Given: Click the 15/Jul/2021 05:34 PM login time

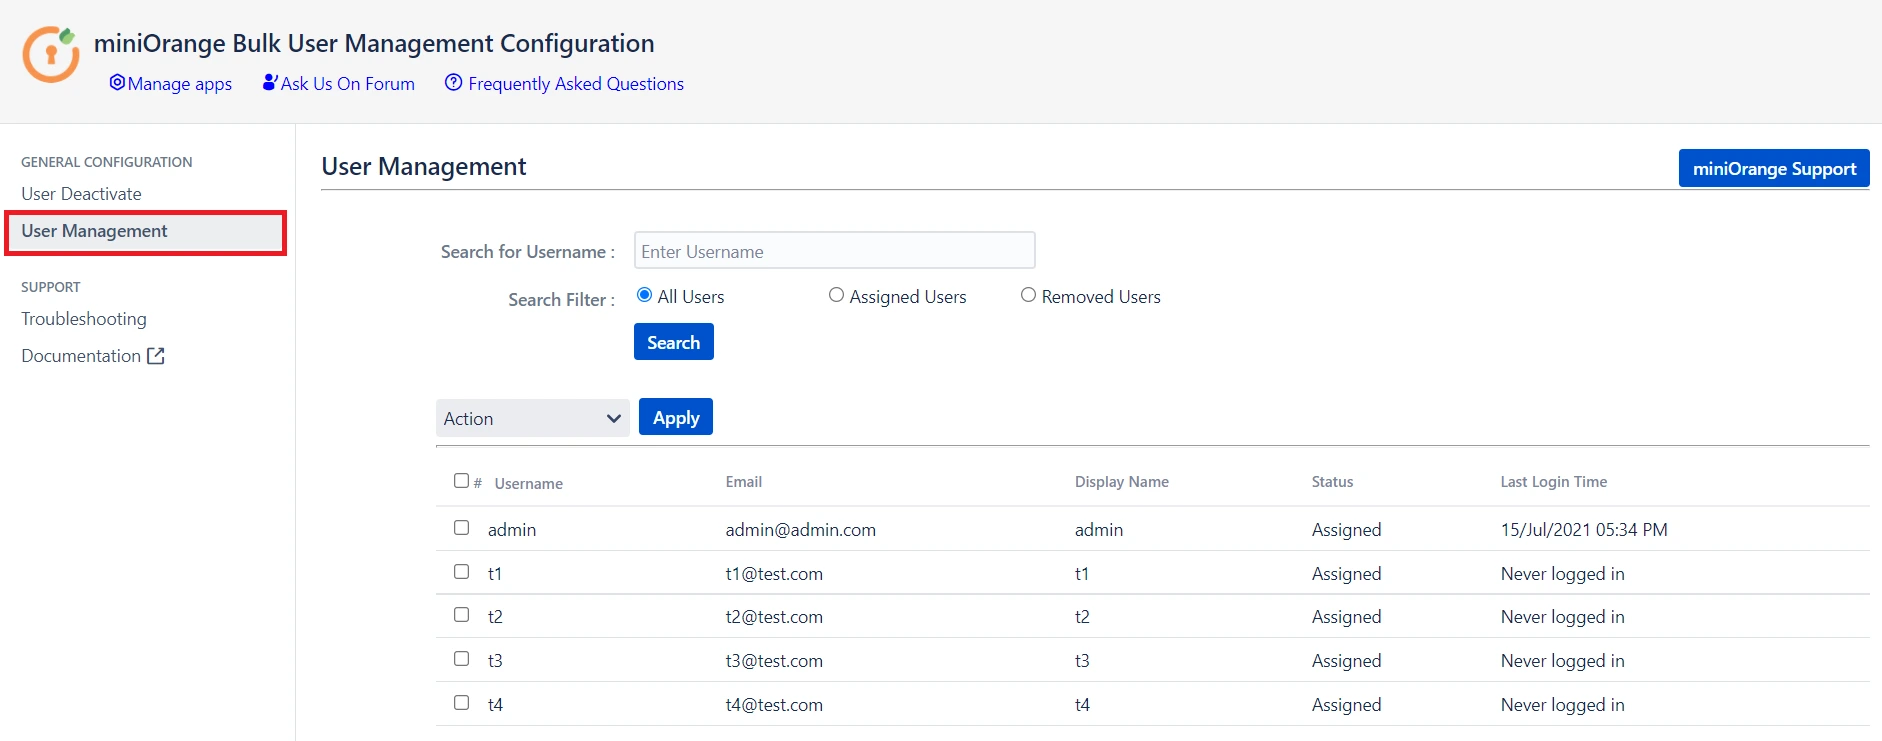Looking at the screenshot, I should pyautogui.click(x=1584, y=530).
